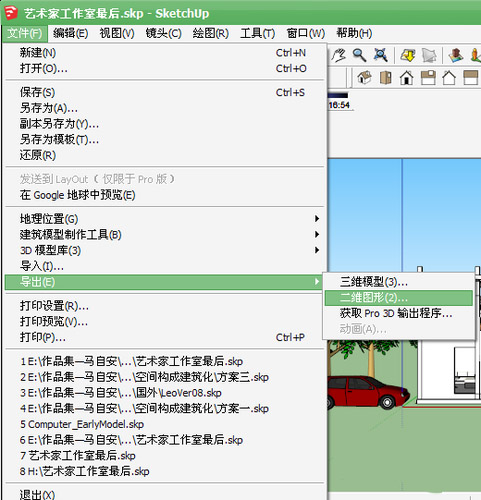This screenshot has height=500, width=481.
Task: Switch to Iso view house icon
Action: [364, 78]
